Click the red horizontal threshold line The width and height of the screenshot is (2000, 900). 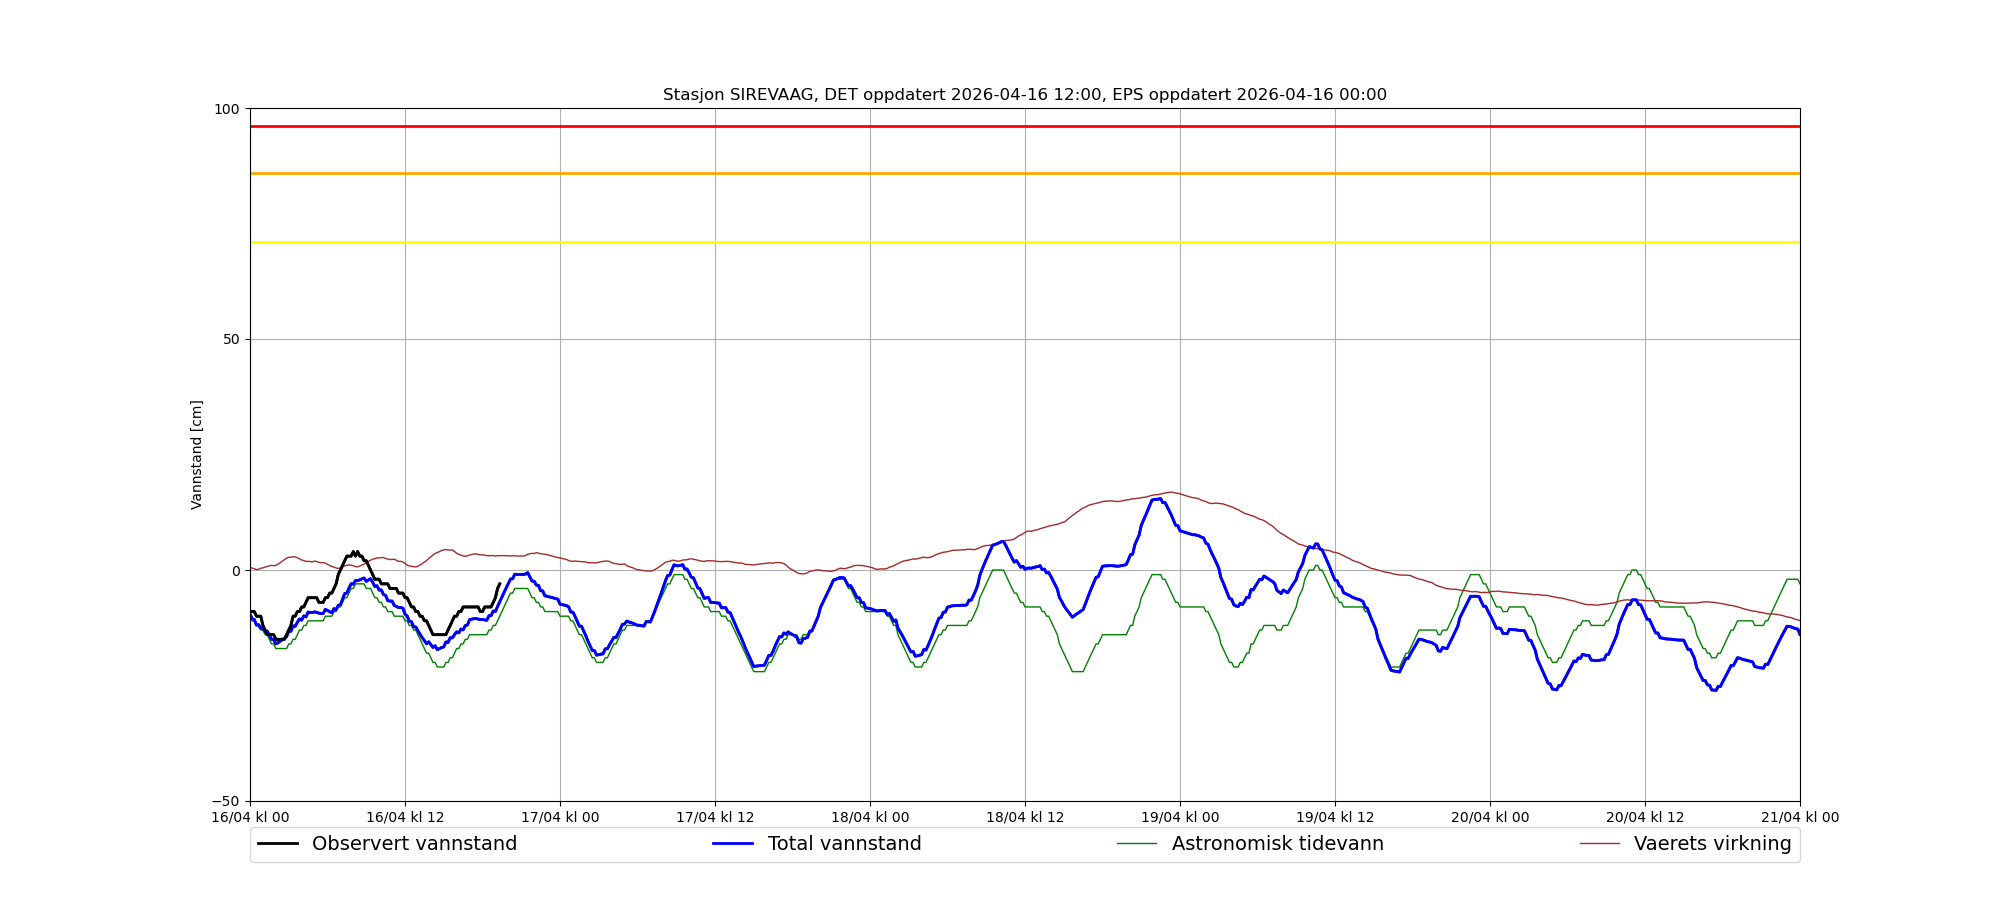[x=1024, y=127]
